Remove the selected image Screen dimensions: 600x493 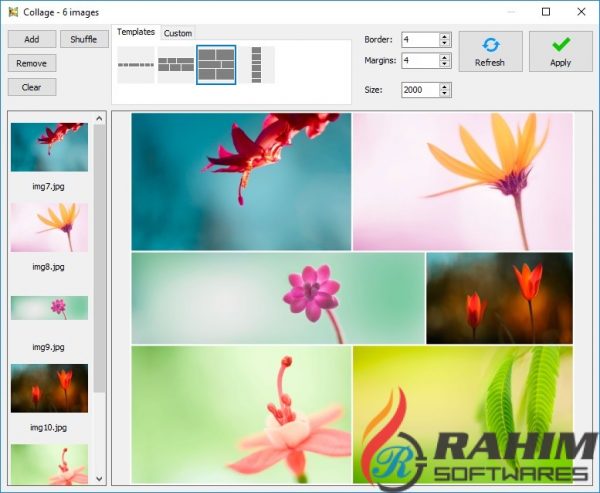pos(32,63)
